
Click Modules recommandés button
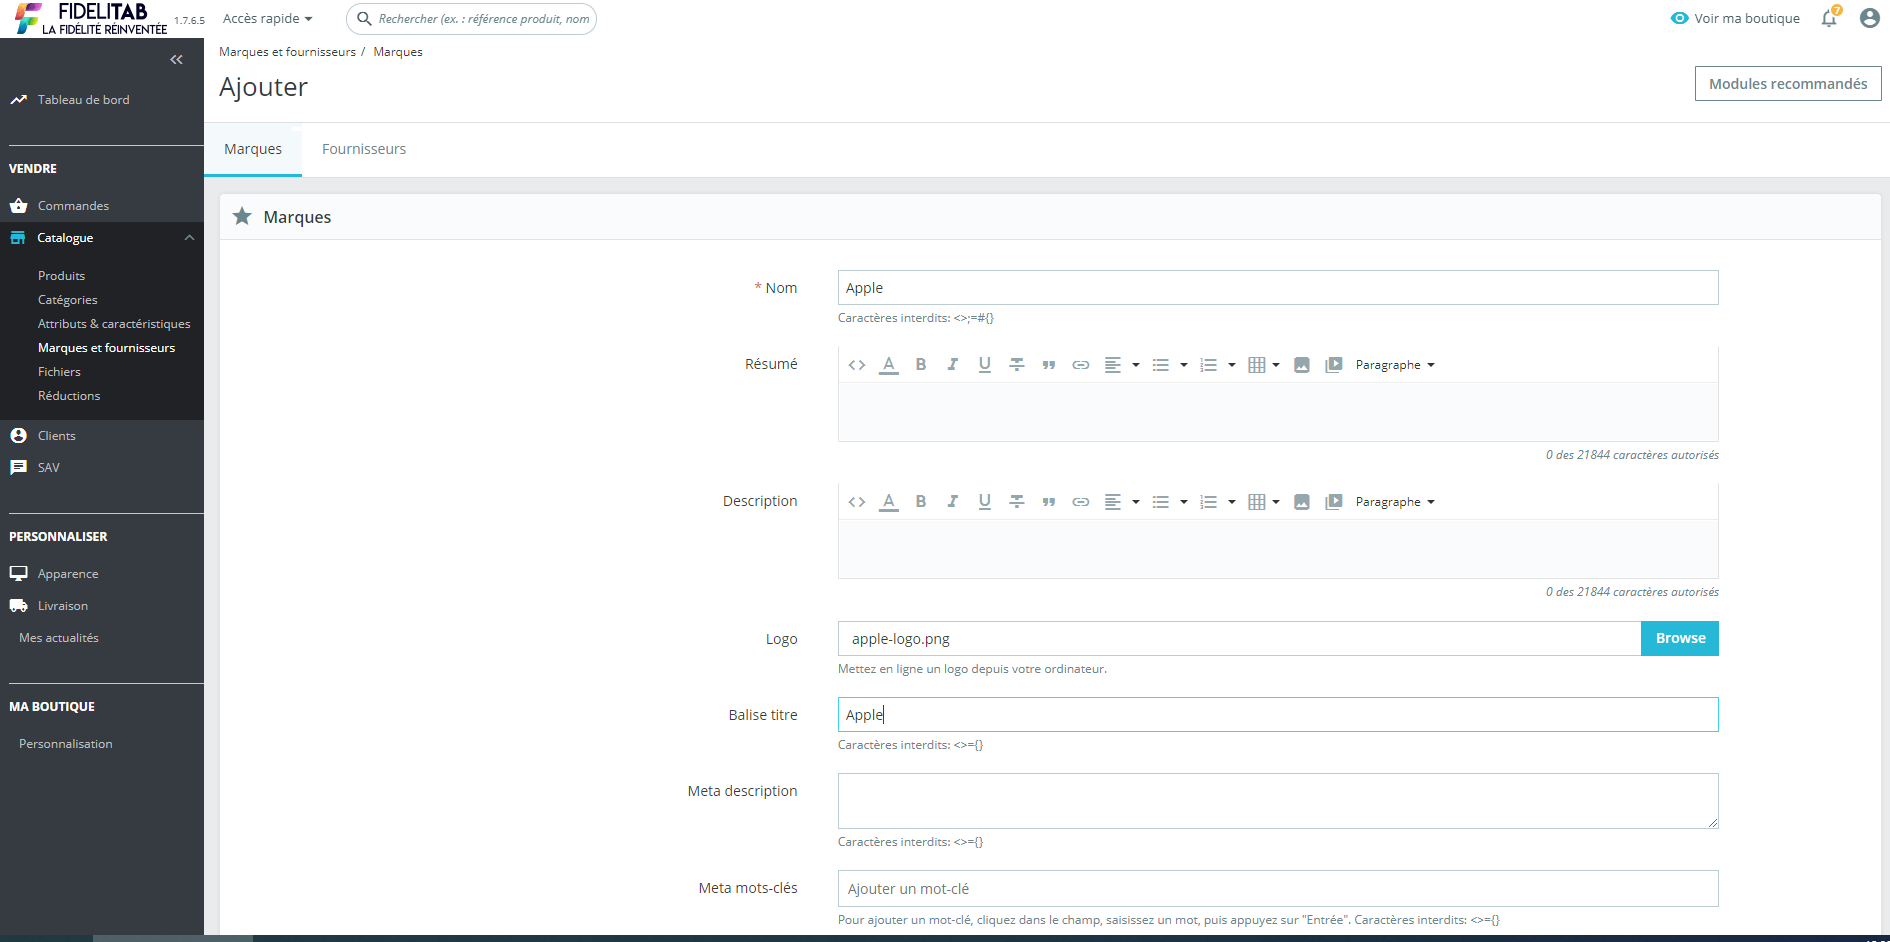1788,84
